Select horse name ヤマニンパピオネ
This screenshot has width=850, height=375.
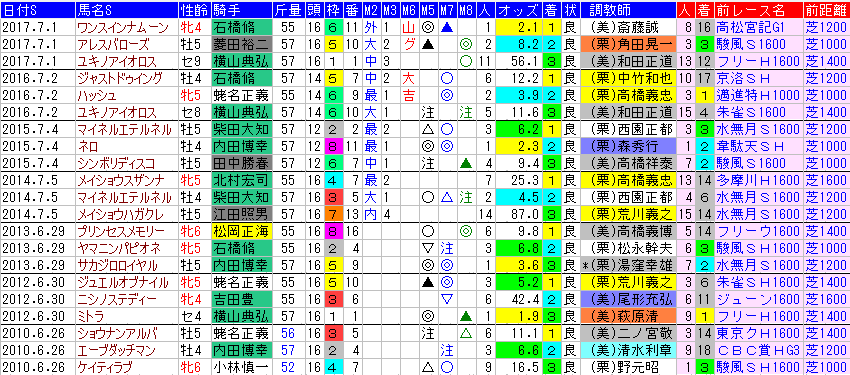click(x=120, y=249)
